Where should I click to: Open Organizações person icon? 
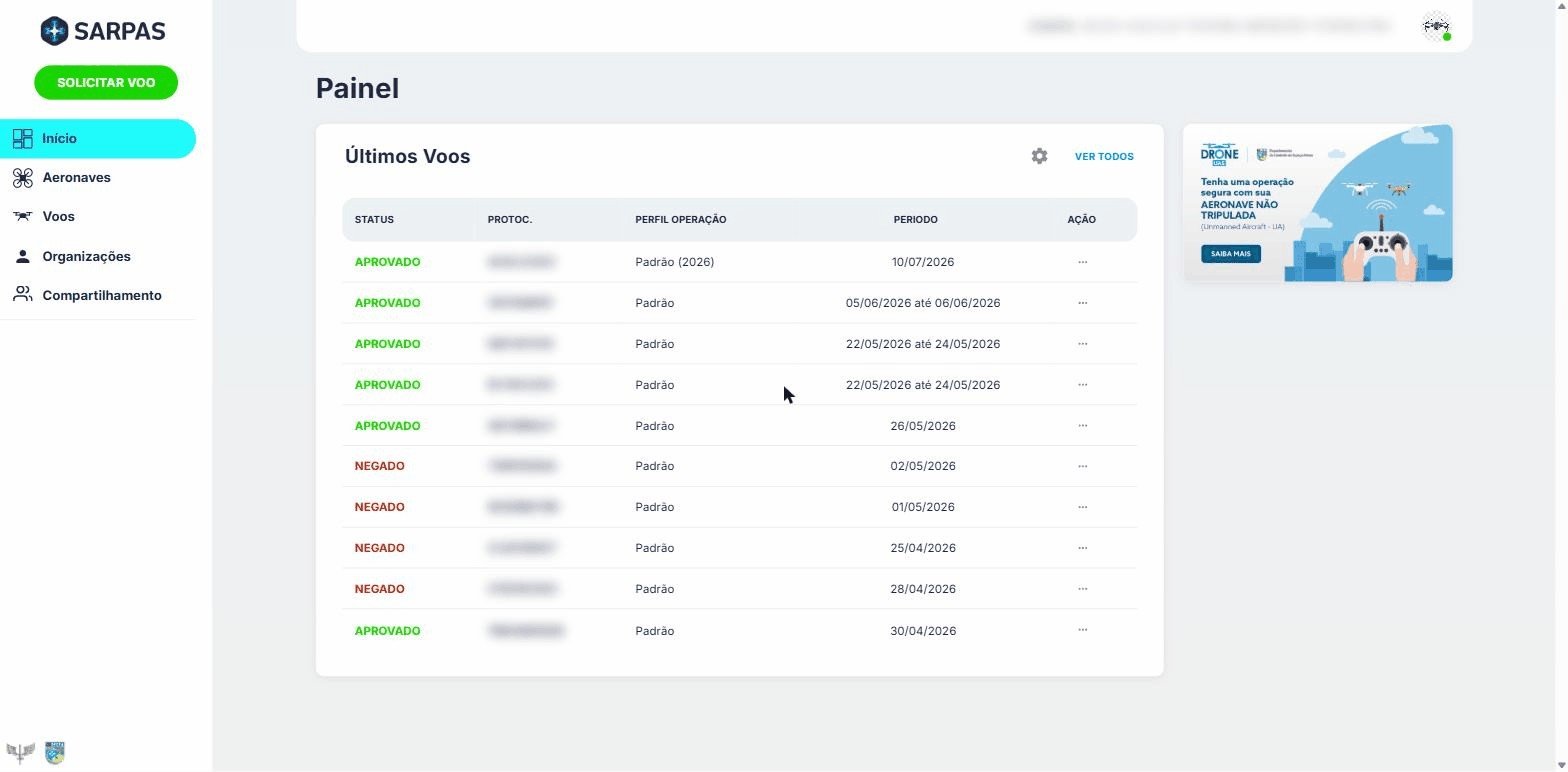pyautogui.click(x=22, y=256)
